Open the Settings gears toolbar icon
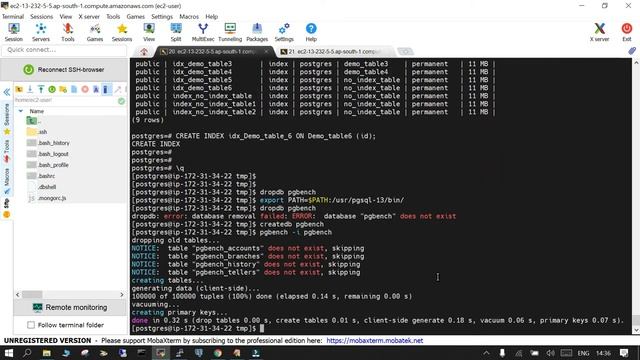The width and height of the screenshot is (640, 360). [284, 32]
